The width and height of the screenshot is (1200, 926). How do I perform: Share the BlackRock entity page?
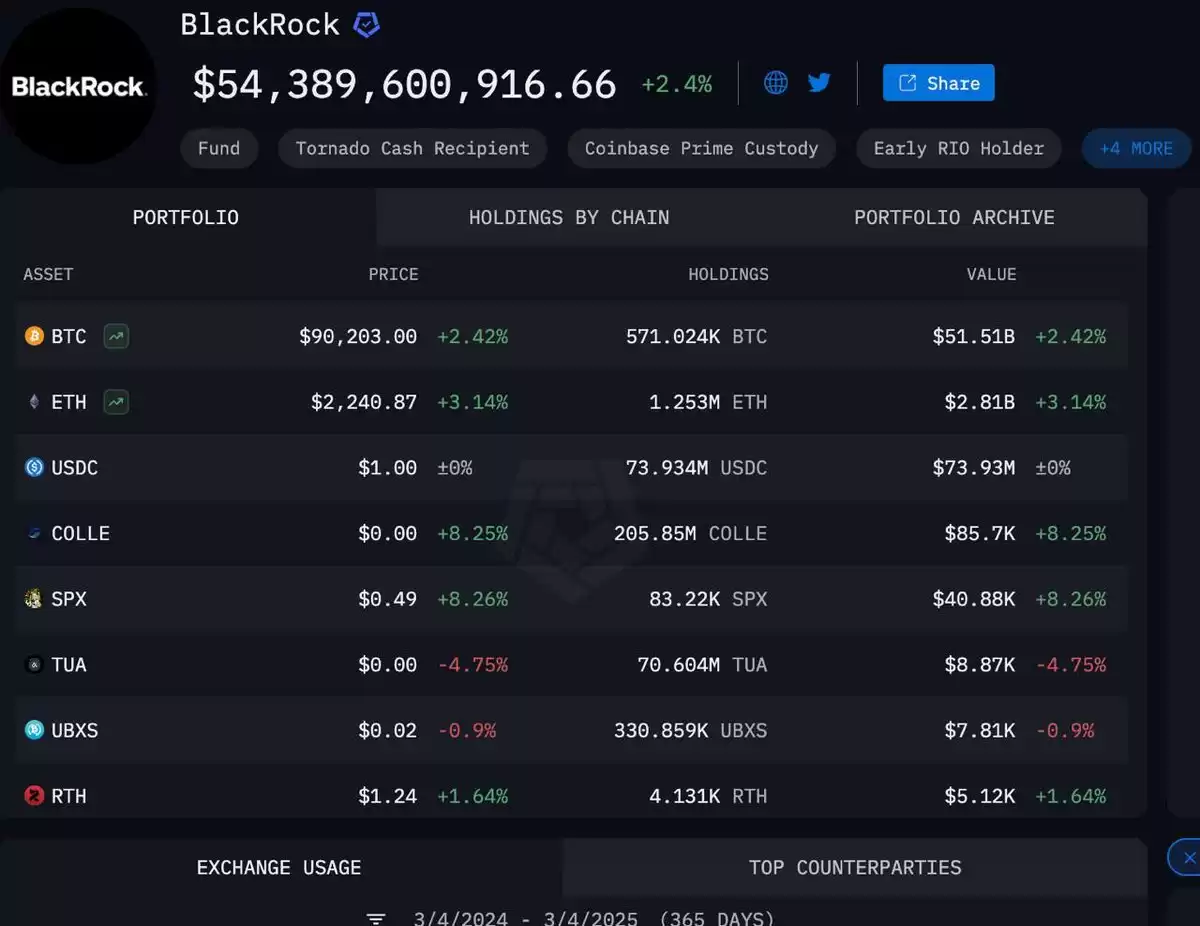938,83
